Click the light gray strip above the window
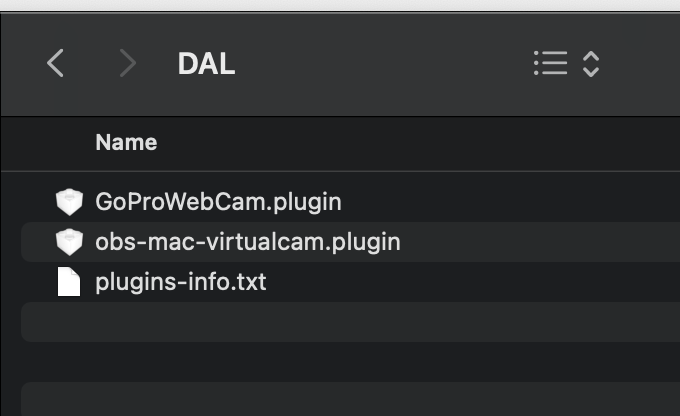680x416 pixels. [x=340, y=5]
